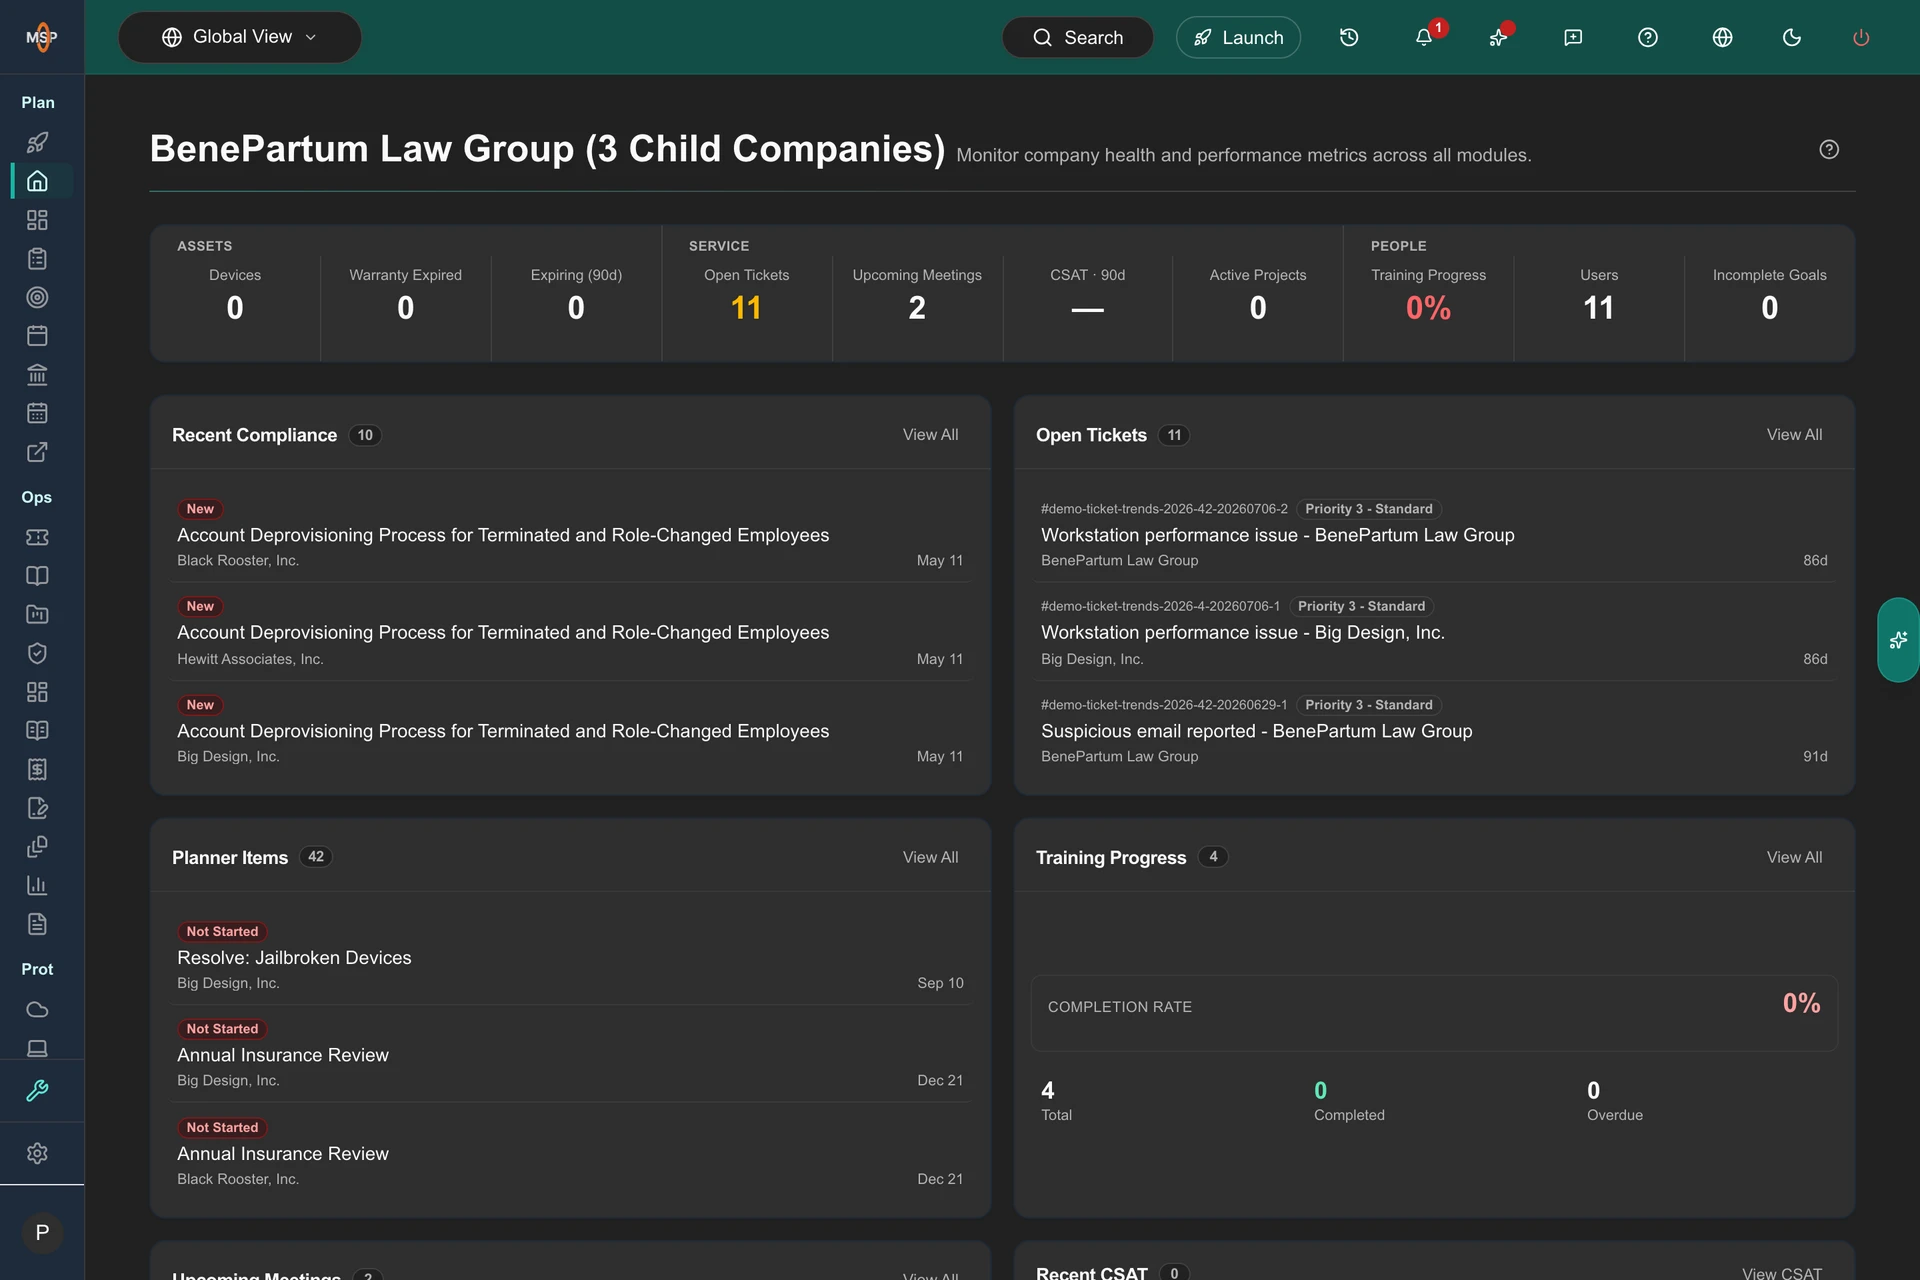The image size is (1920, 1280).
Task: Open the target goals sidebar icon
Action: [37, 297]
